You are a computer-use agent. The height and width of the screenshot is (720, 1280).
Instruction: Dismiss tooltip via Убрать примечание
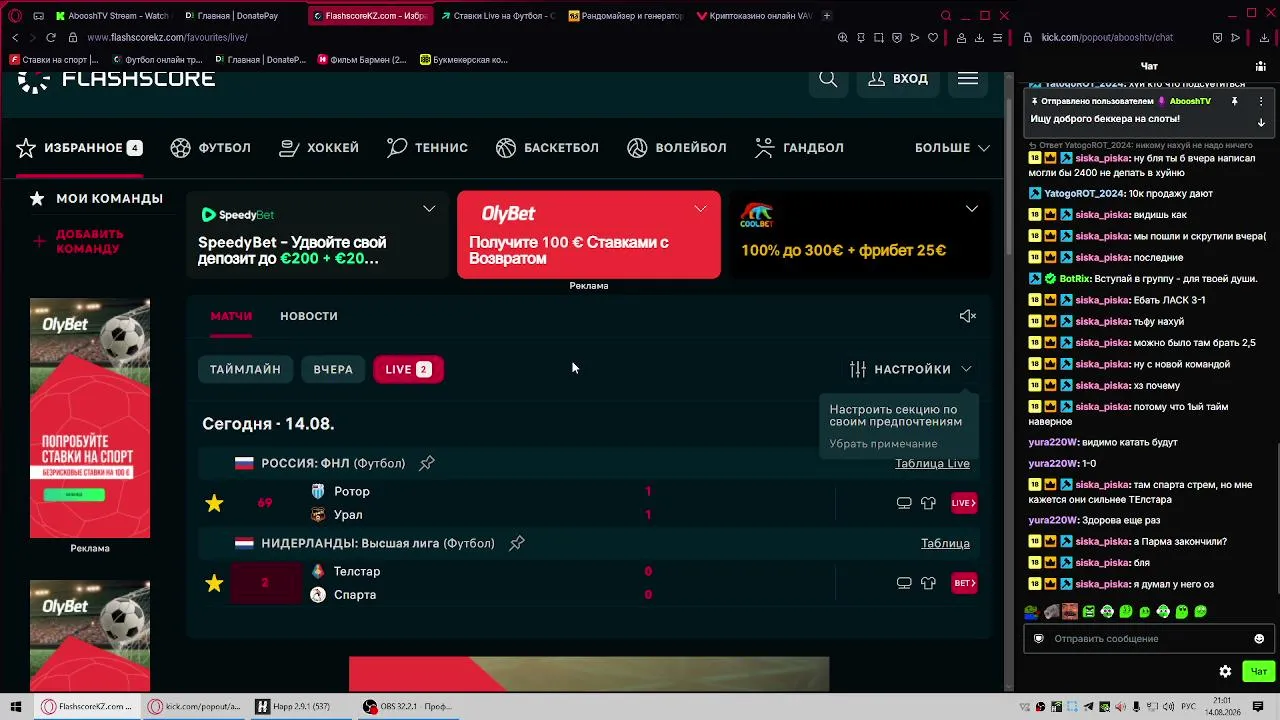[x=883, y=444]
